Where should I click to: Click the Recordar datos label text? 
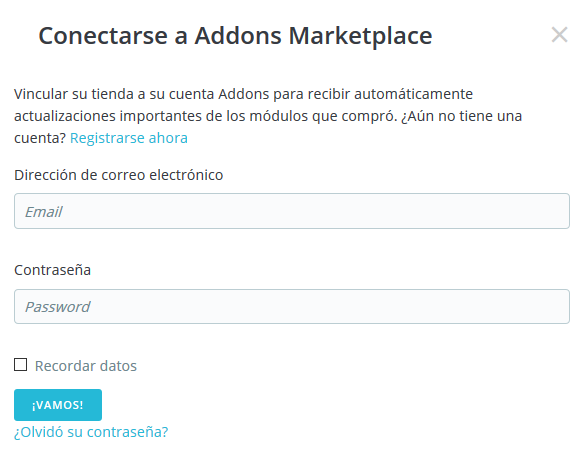click(x=86, y=366)
